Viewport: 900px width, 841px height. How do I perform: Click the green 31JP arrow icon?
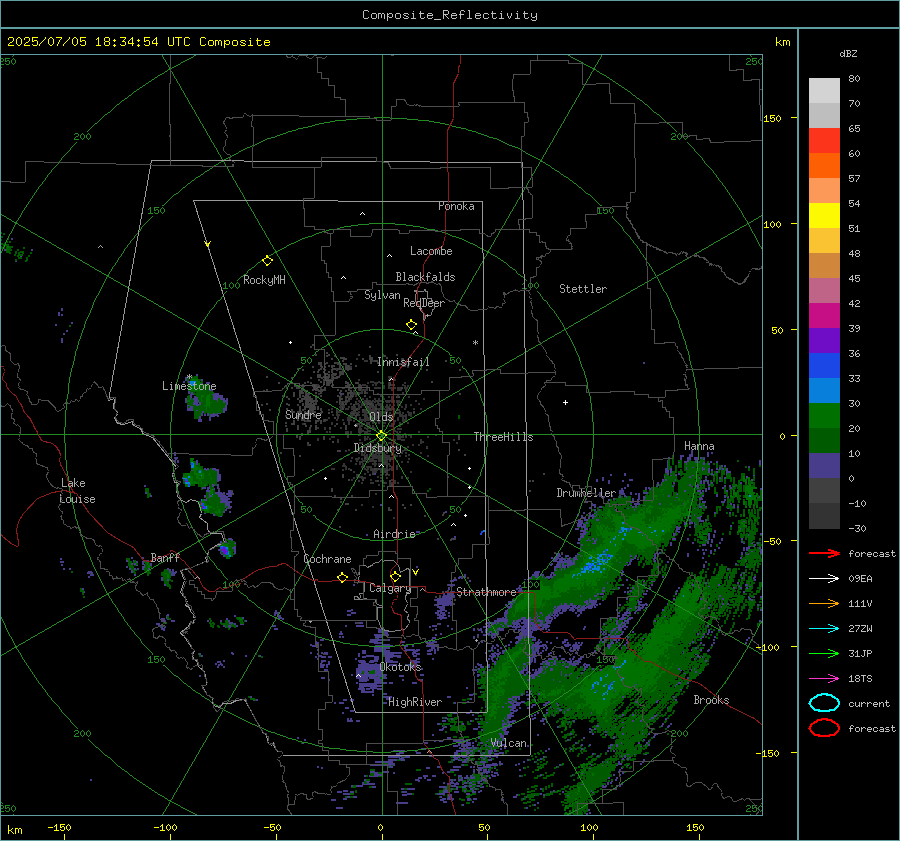pos(824,653)
